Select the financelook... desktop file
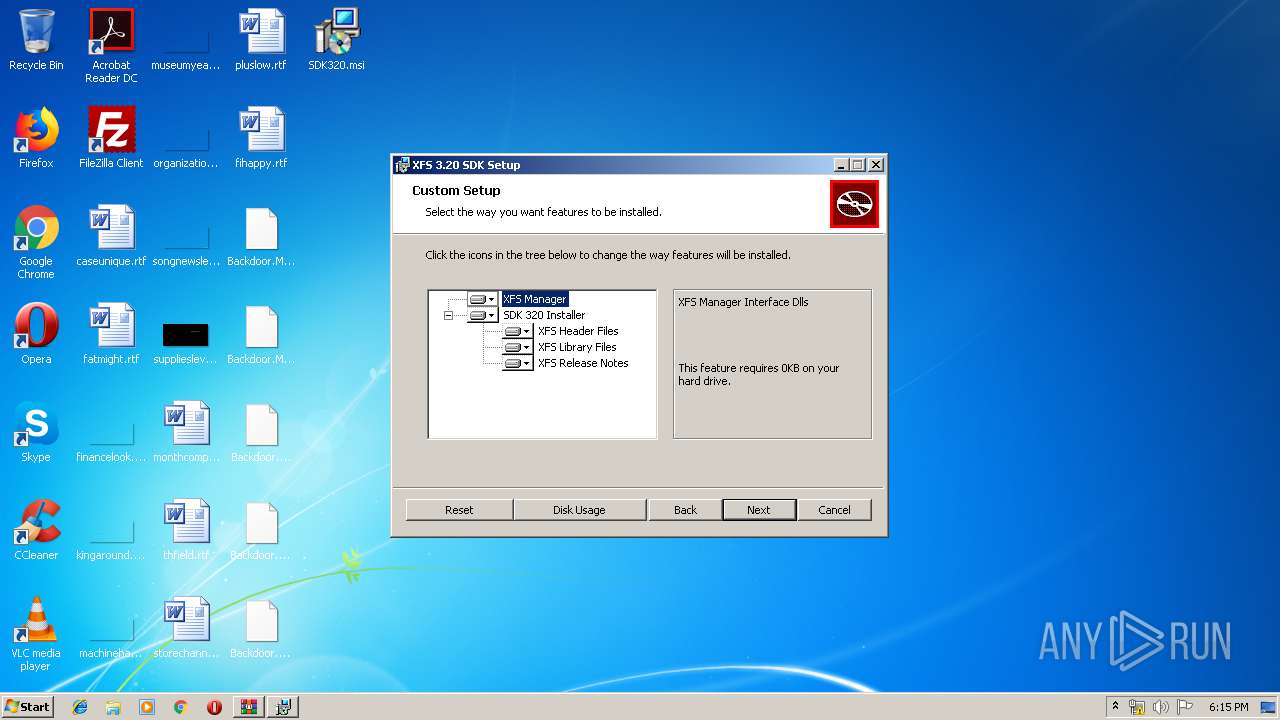This screenshot has width=1280, height=720. tap(111, 441)
